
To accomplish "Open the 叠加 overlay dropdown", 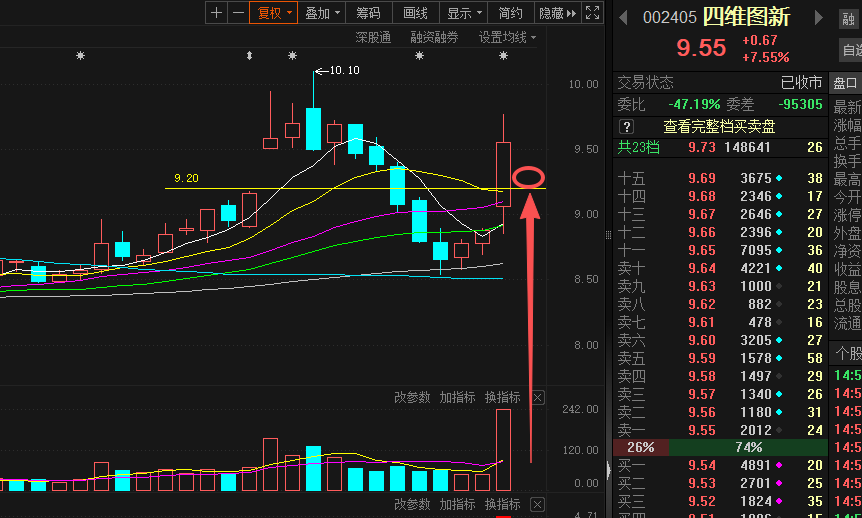I will point(322,13).
